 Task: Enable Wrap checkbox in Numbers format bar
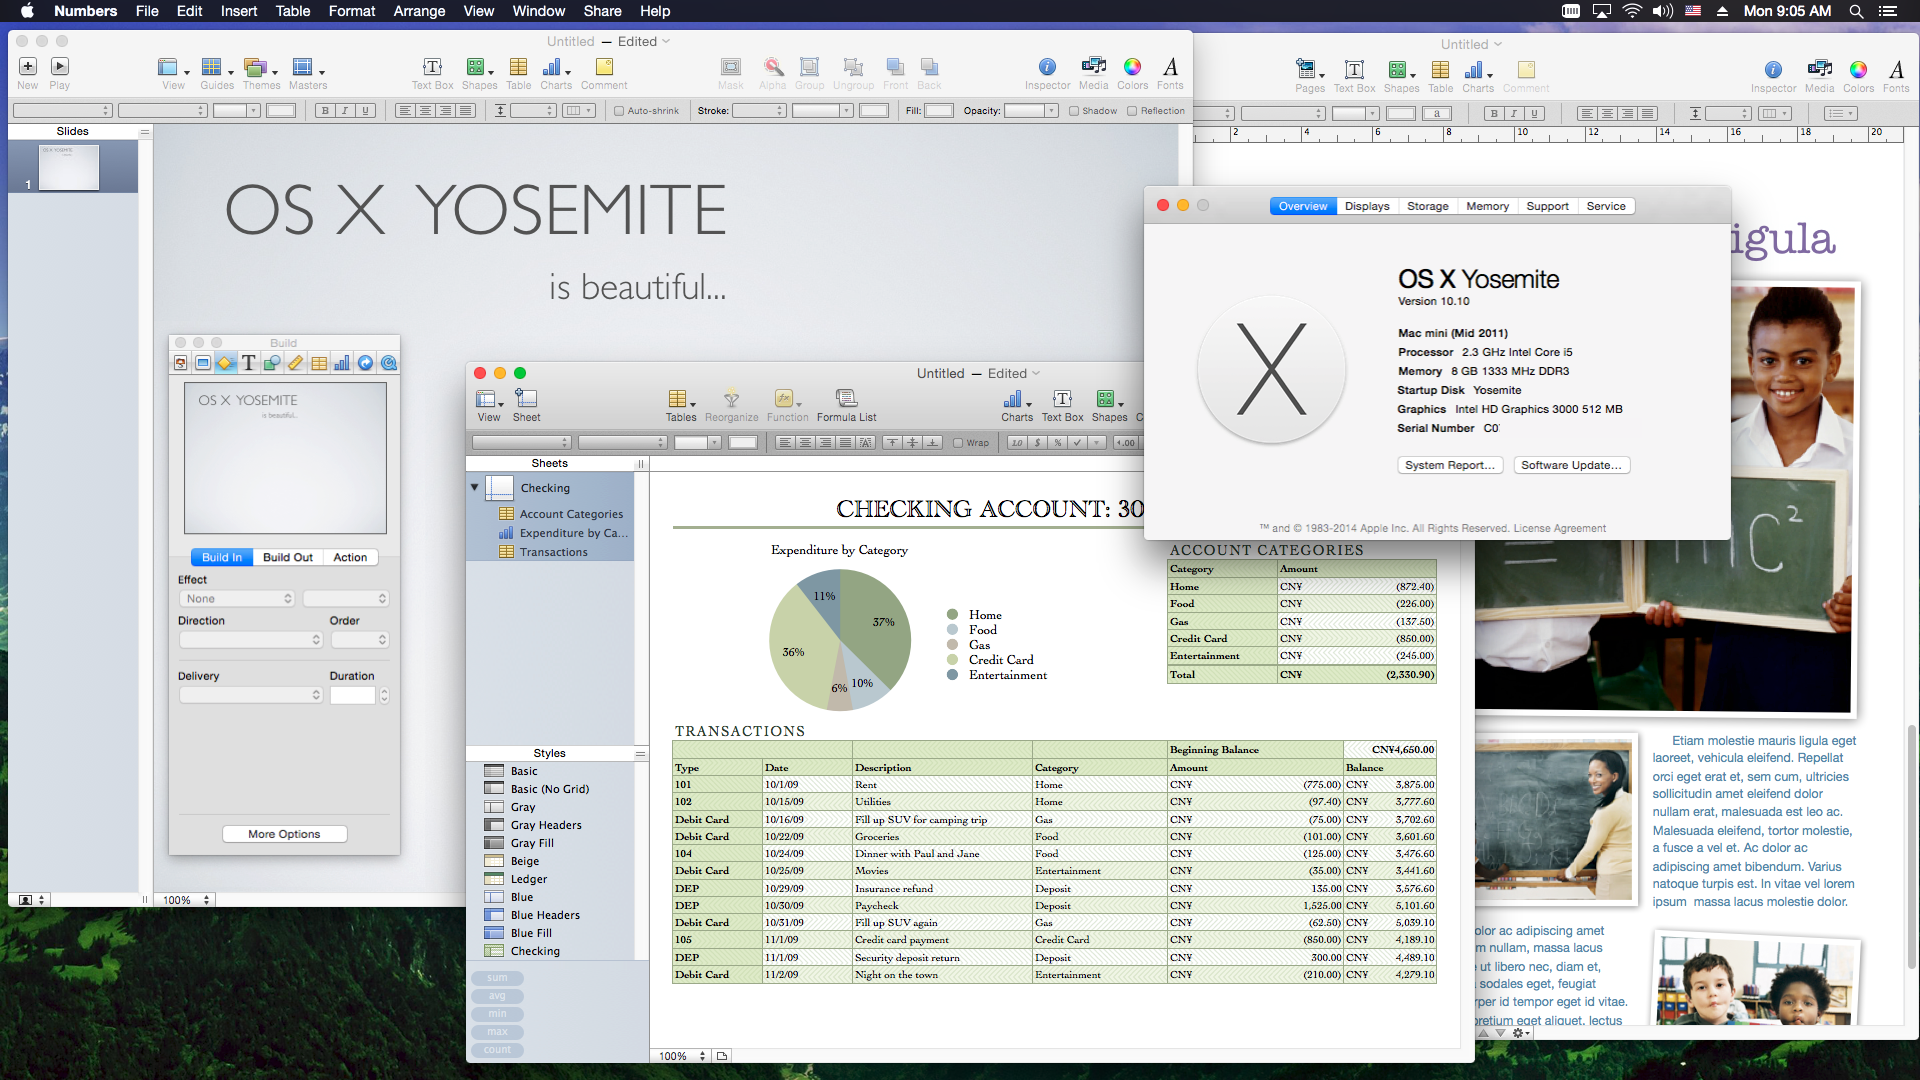[x=958, y=443]
